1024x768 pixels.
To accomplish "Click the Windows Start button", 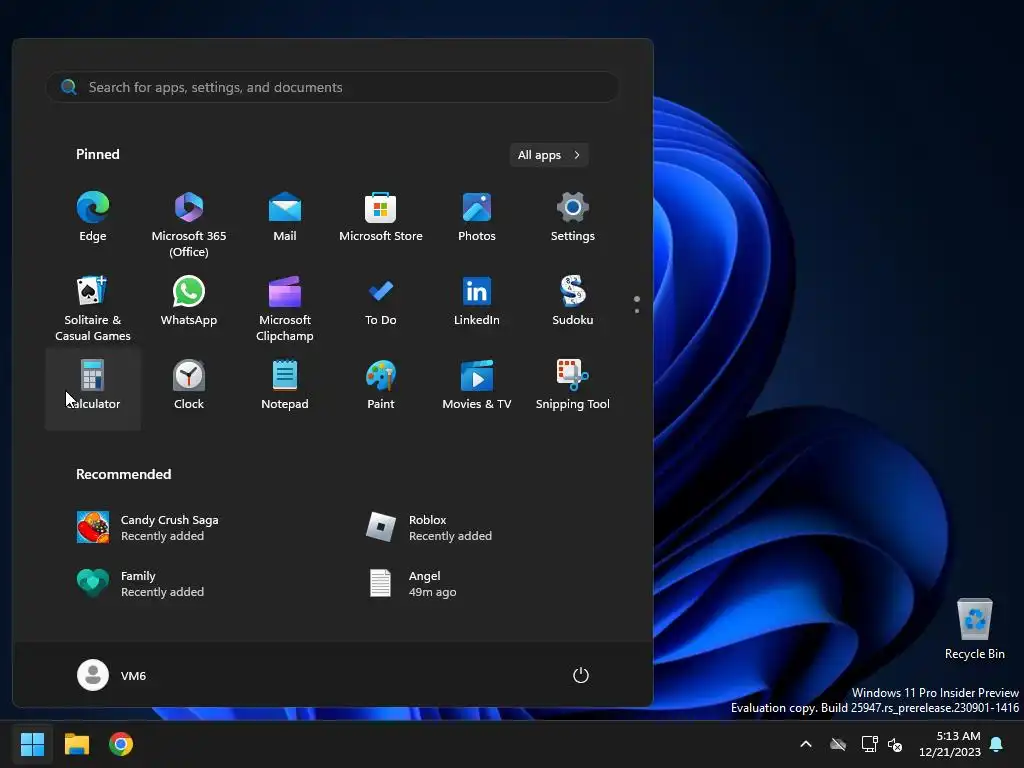I will click(32, 744).
